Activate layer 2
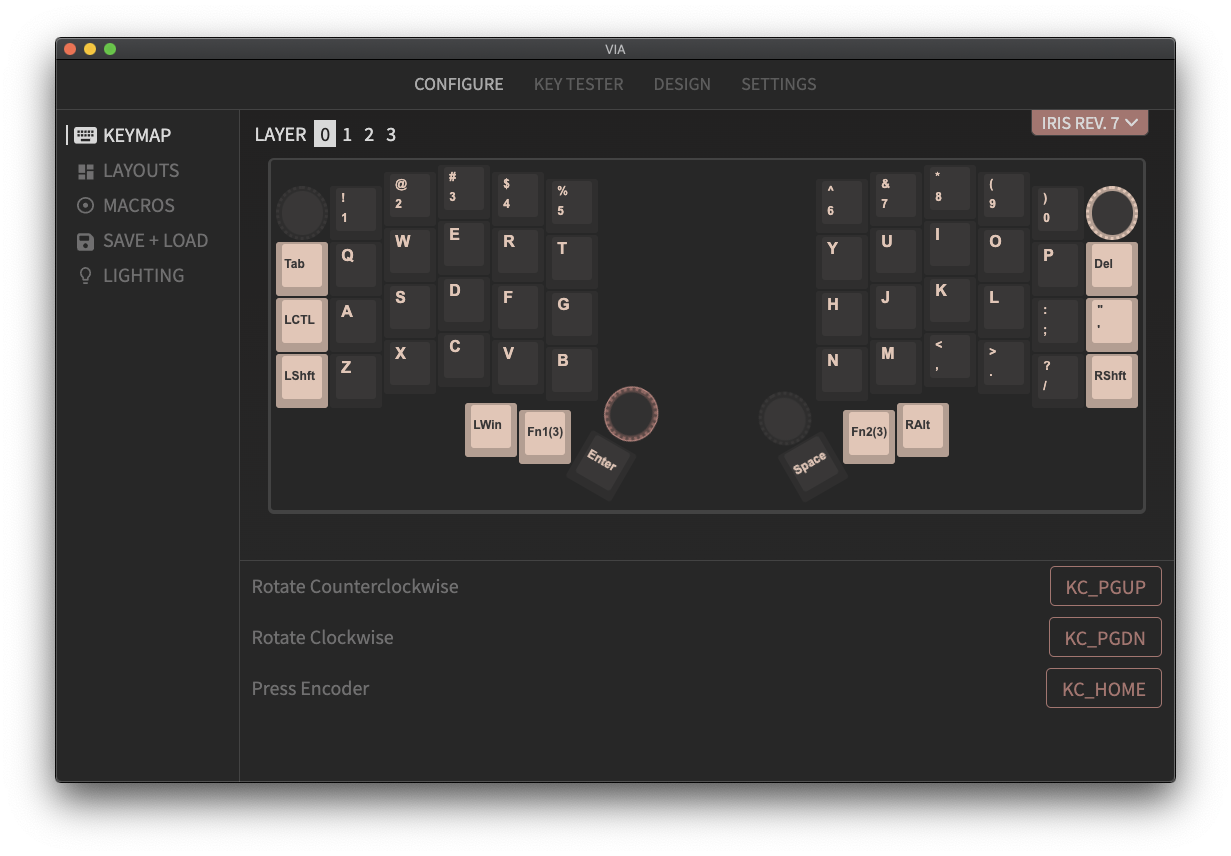 coord(368,134)
